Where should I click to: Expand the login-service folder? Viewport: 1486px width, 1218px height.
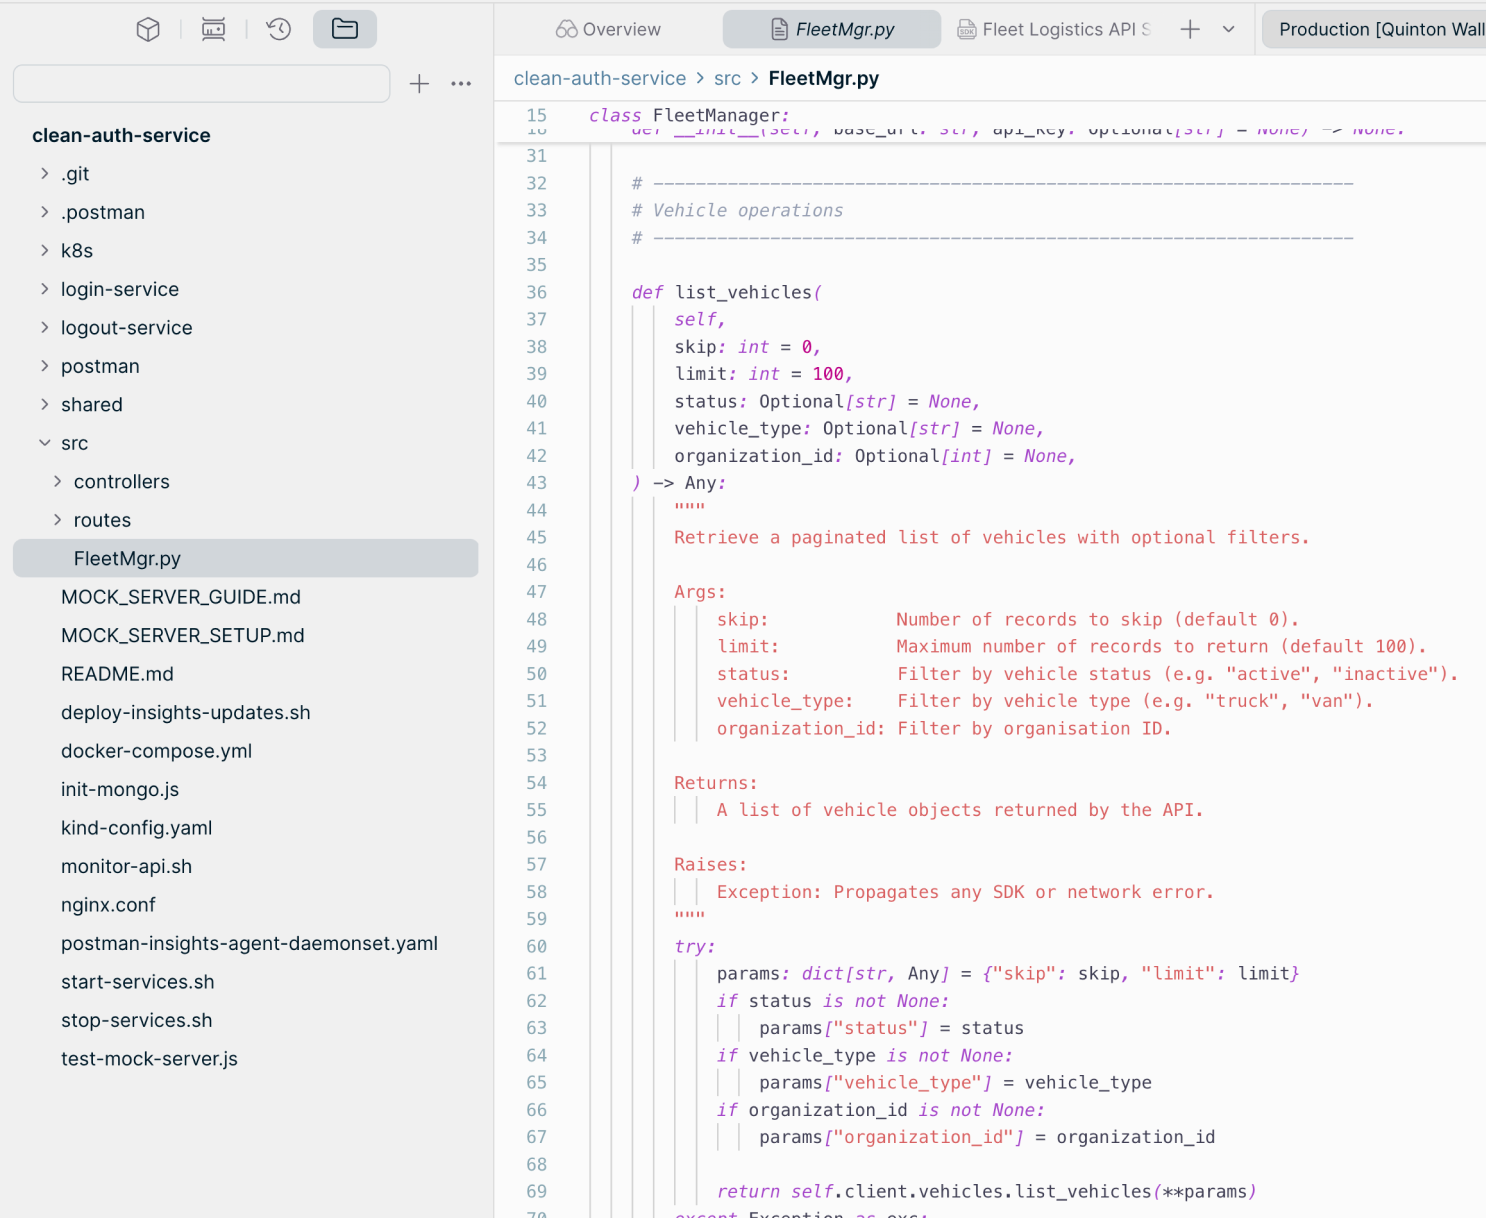pyautogui.click(x=44, y=289)
